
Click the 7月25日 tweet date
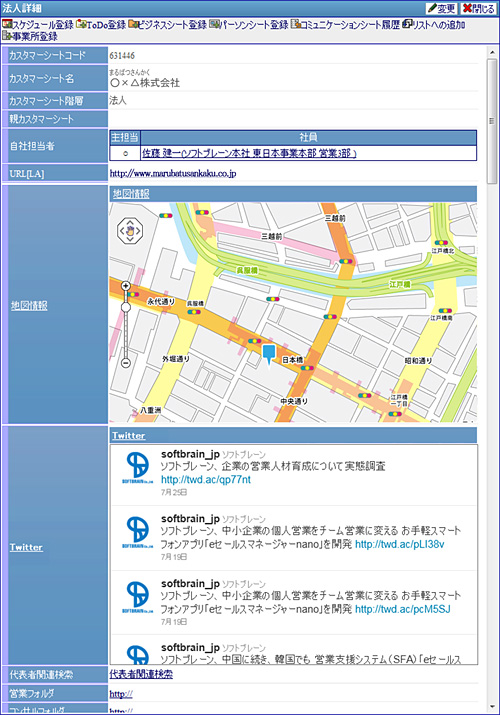click(x=174, y=492)
